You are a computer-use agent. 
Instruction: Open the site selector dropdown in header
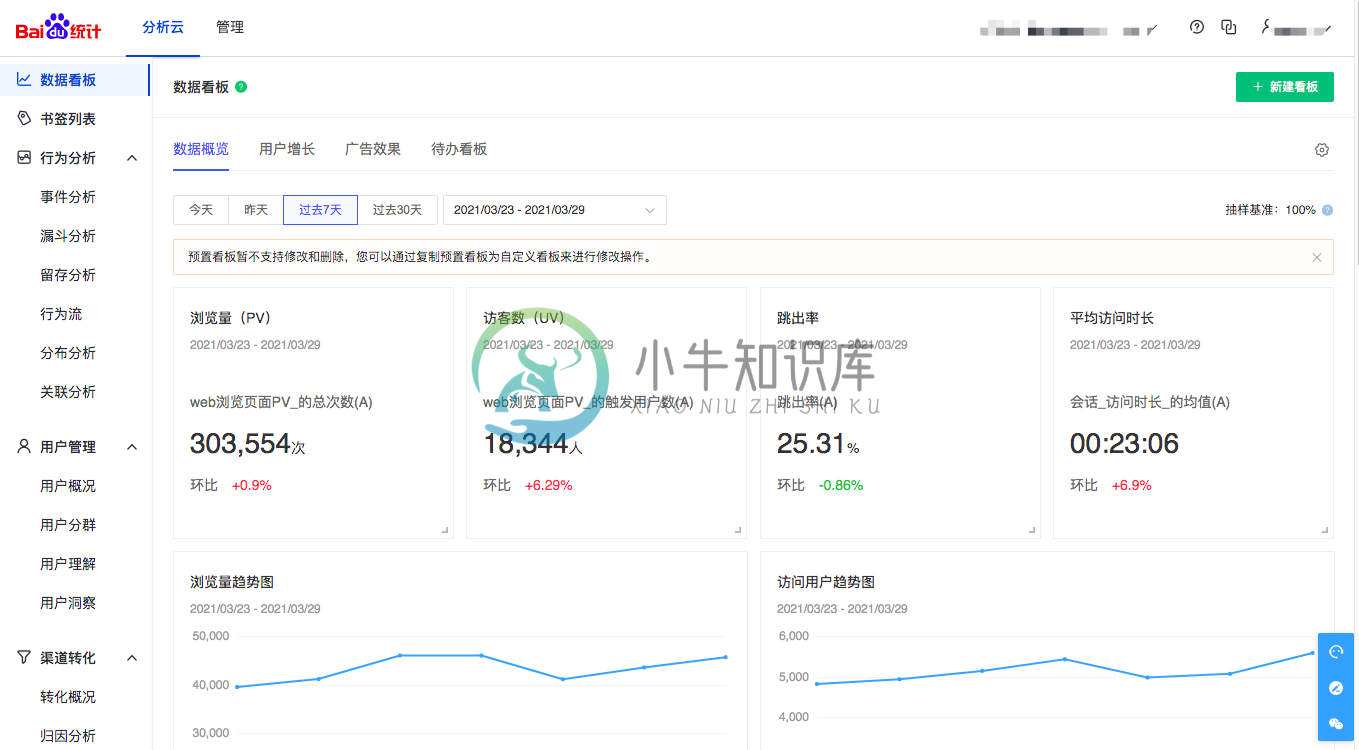(x=1070, y=31)
